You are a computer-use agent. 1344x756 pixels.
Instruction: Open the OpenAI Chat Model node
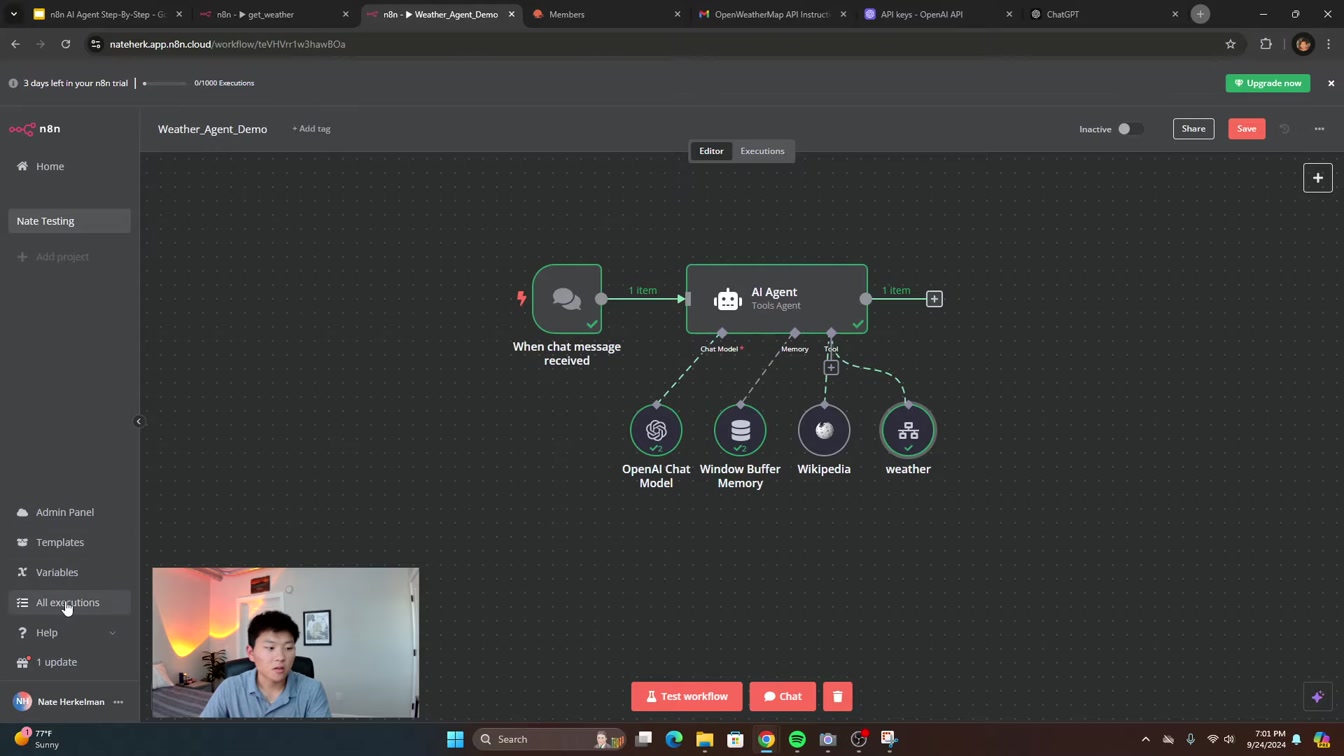click(656, 430)
